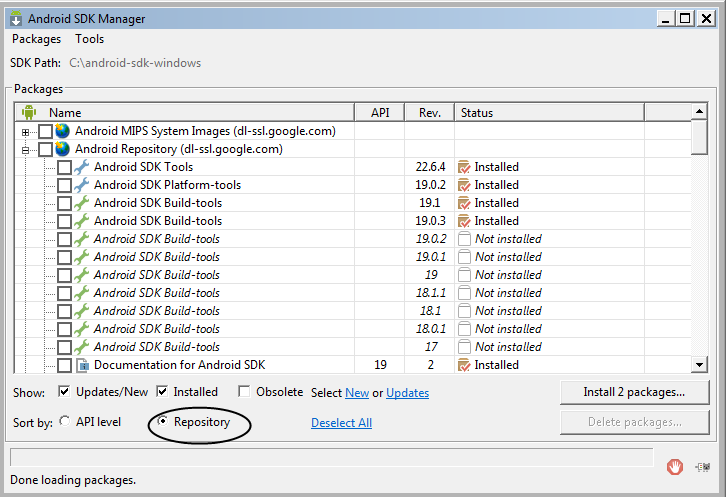Check the Android Repository group checkbox
The image size is (726, 497).
(45, 150)
